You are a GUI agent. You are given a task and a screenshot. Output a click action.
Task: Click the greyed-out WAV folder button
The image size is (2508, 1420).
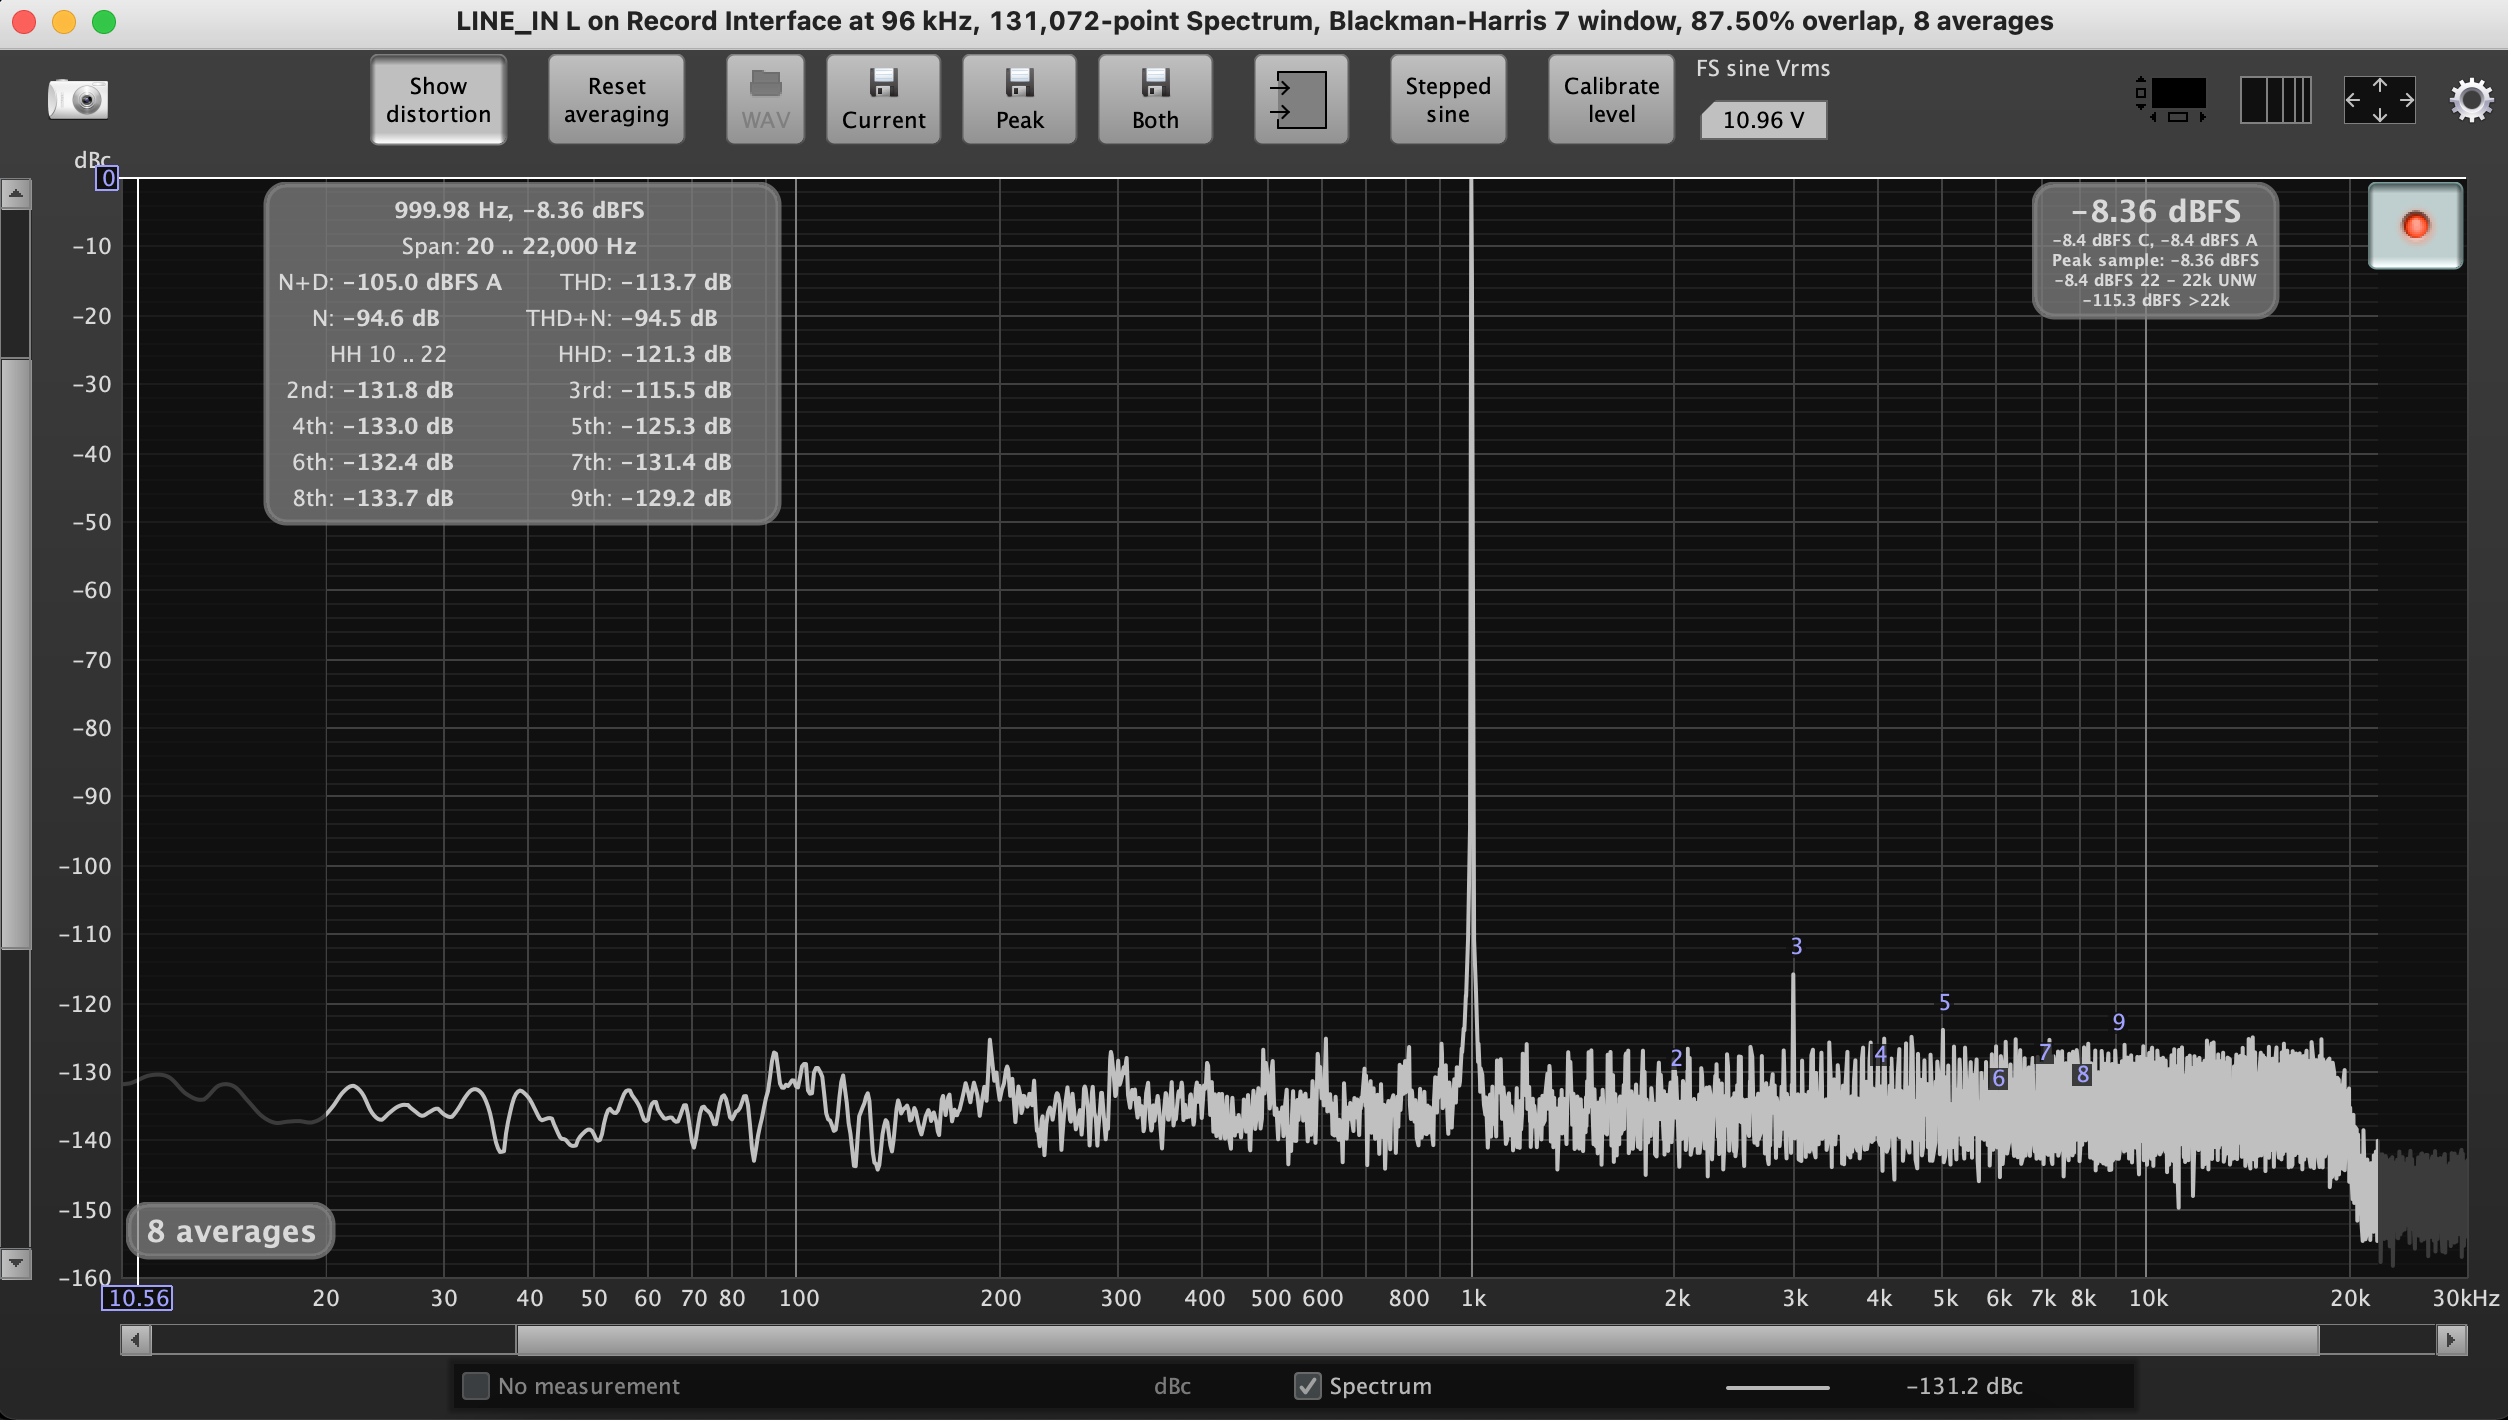pyautogui.click(x=765, y=100)
